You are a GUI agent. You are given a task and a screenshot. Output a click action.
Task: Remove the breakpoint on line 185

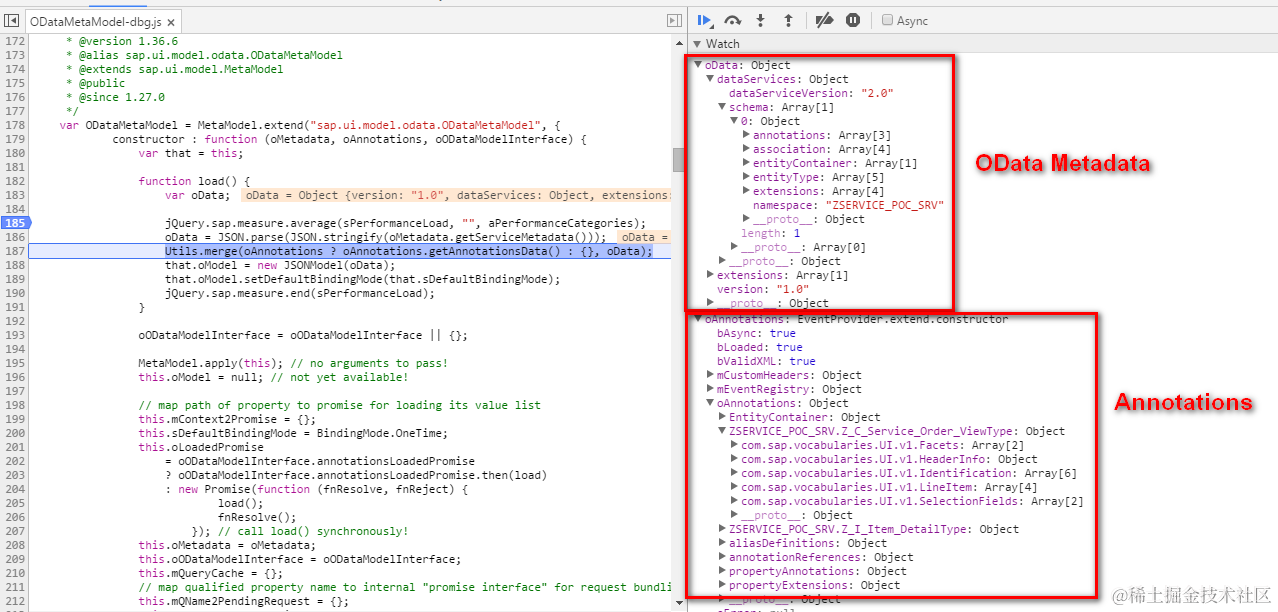14,222
